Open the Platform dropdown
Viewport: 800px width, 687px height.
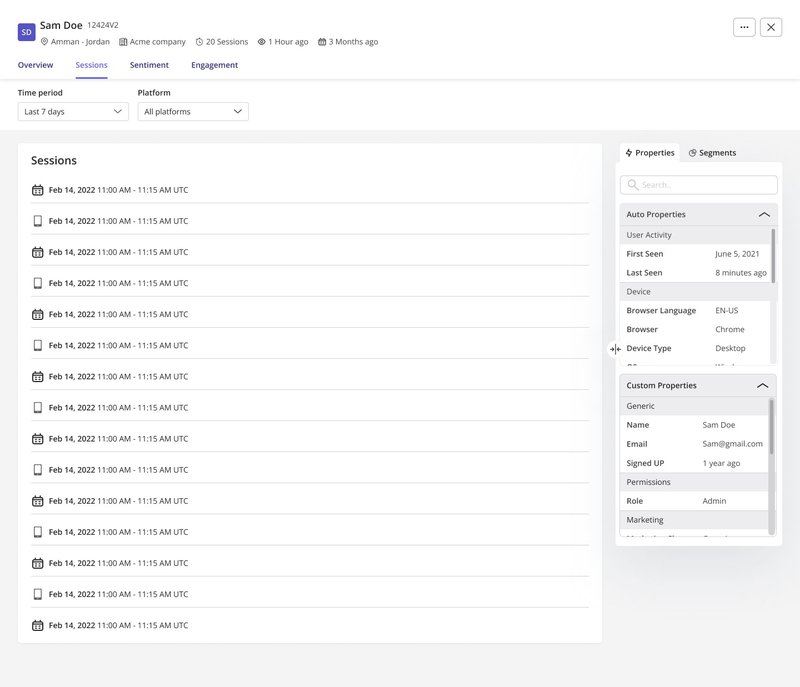click(193, 112)
